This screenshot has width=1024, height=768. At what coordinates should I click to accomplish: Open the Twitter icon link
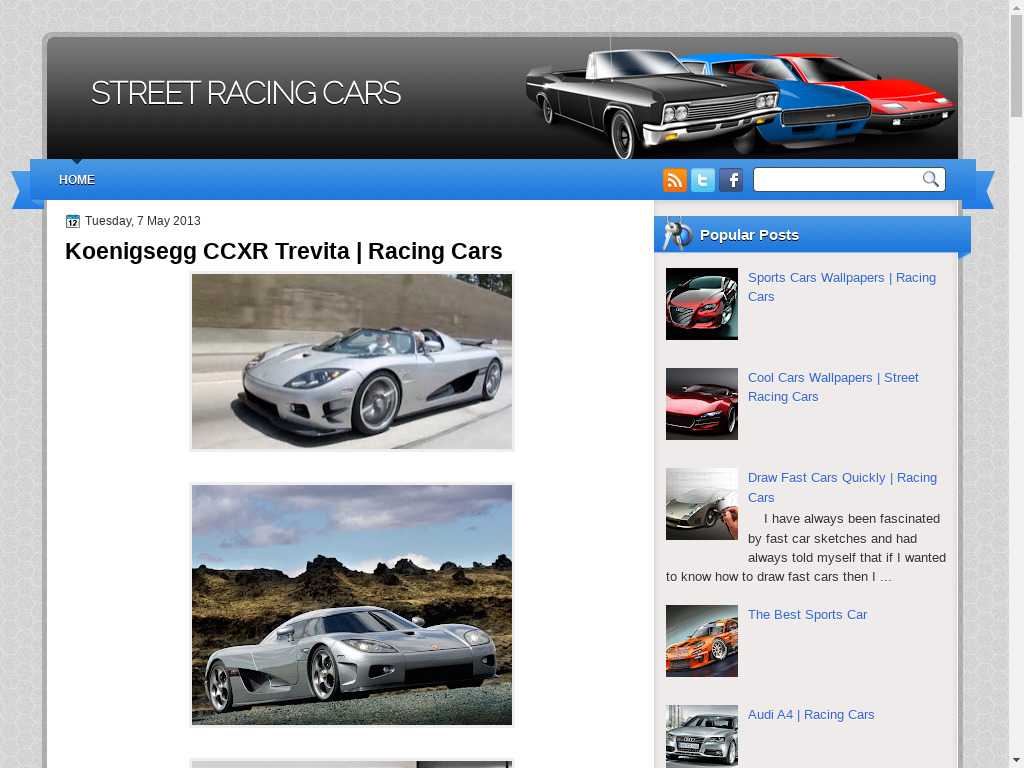tap(703, 180)
